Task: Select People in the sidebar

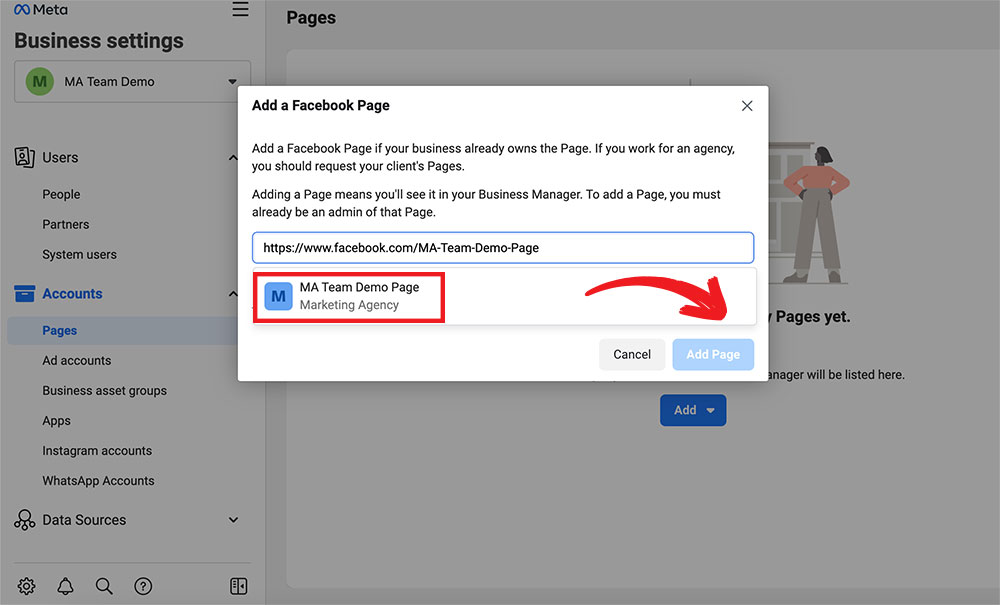Action: pyautogui.click(x=61, y=195)
